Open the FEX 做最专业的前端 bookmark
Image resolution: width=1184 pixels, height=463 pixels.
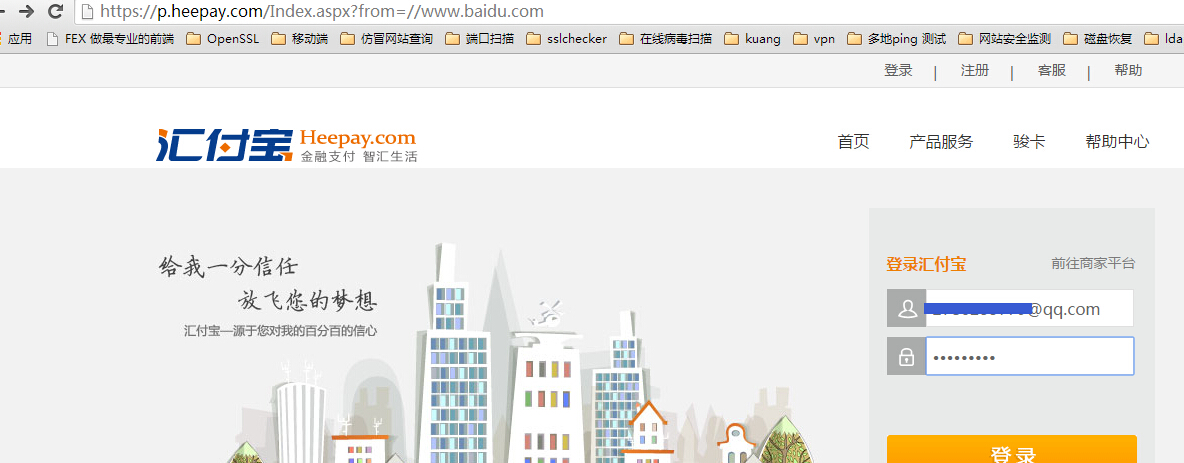tap(110, 39)
